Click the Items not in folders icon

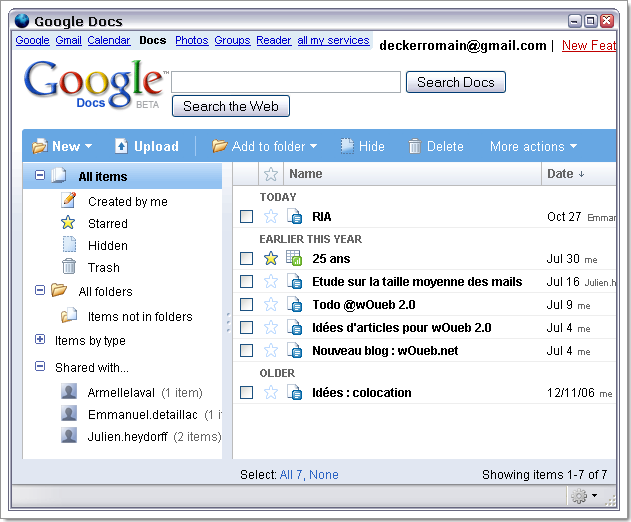tap(69, 315)
